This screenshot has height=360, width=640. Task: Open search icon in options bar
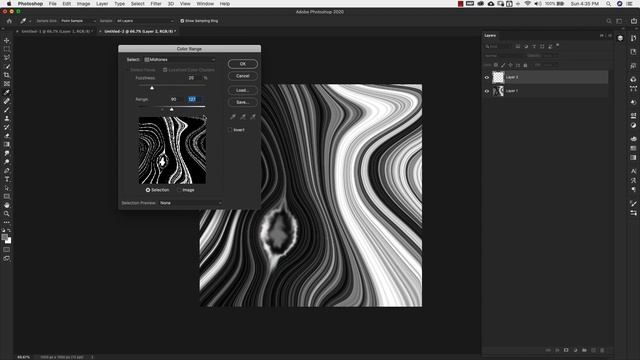point(609,21)
